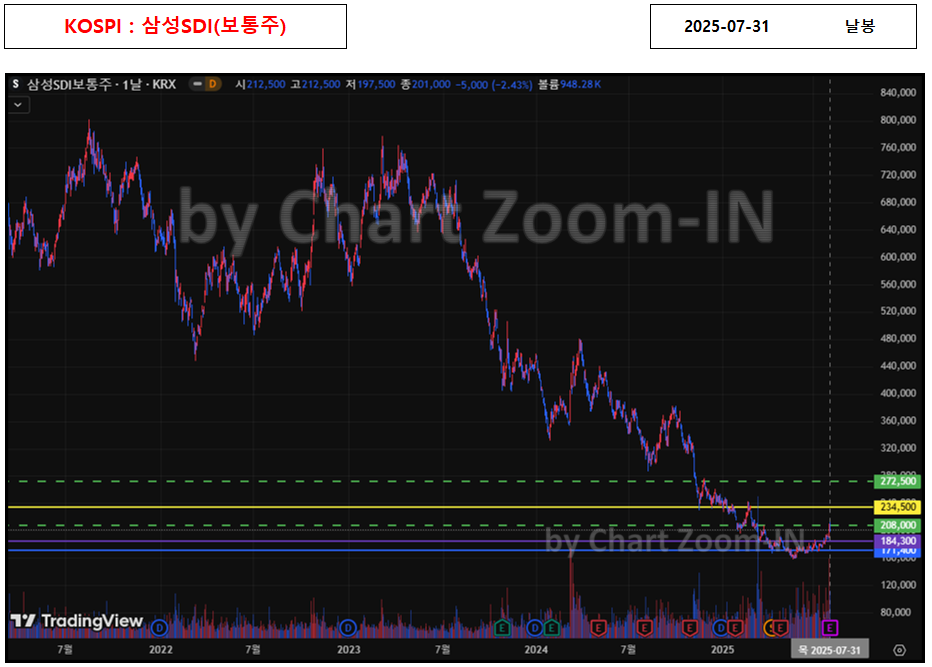
Task: Open the first red earnings marker after 2024
Action: click(598, 627)
